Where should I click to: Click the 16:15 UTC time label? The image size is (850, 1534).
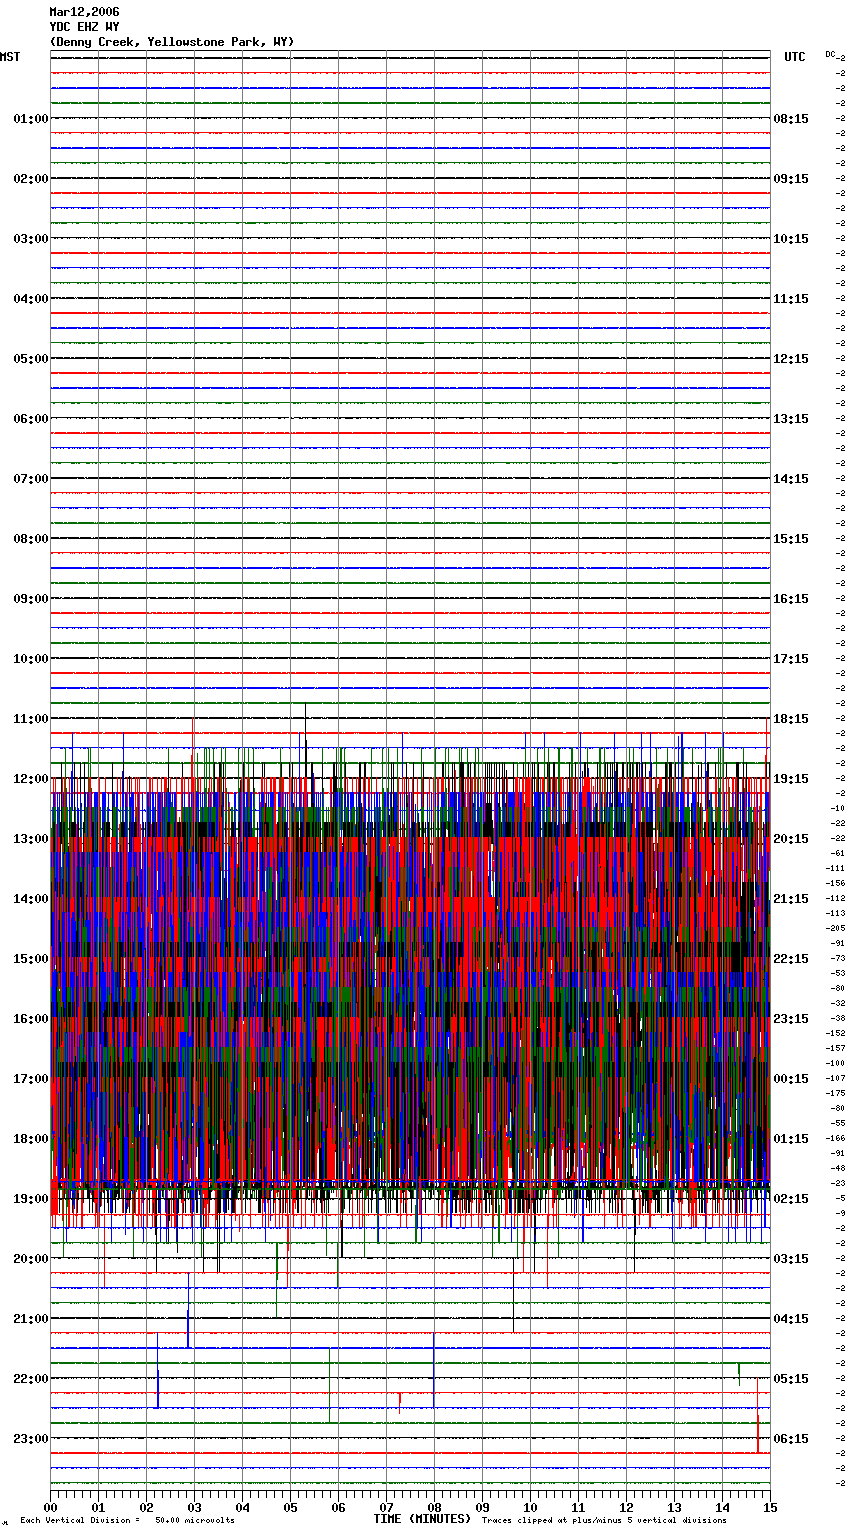pyautogui.click(x=791, y=599)
